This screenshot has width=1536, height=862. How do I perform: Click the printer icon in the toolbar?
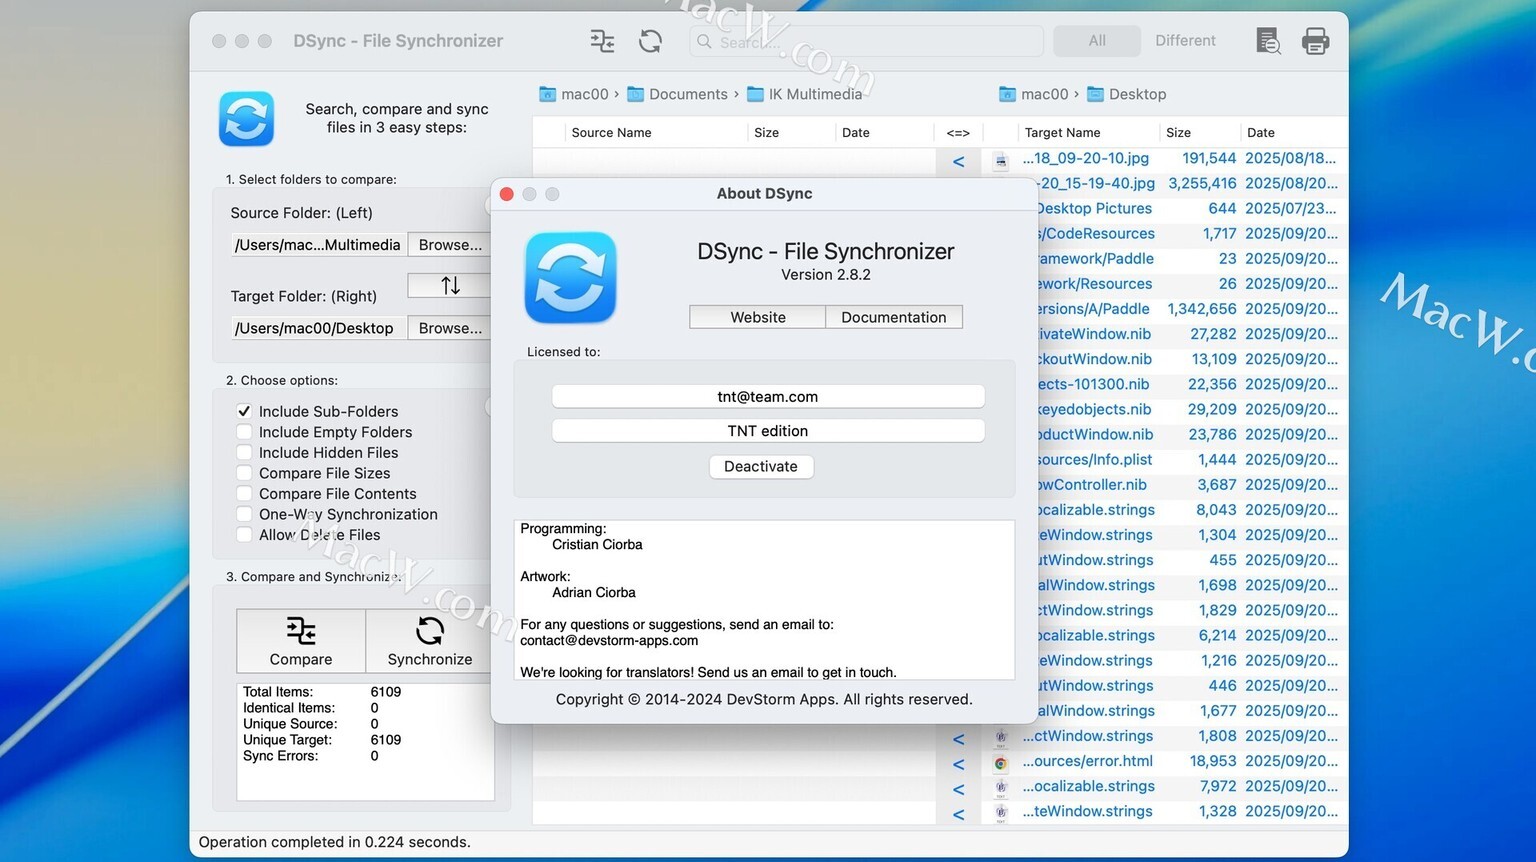(x=1315, y=41)
